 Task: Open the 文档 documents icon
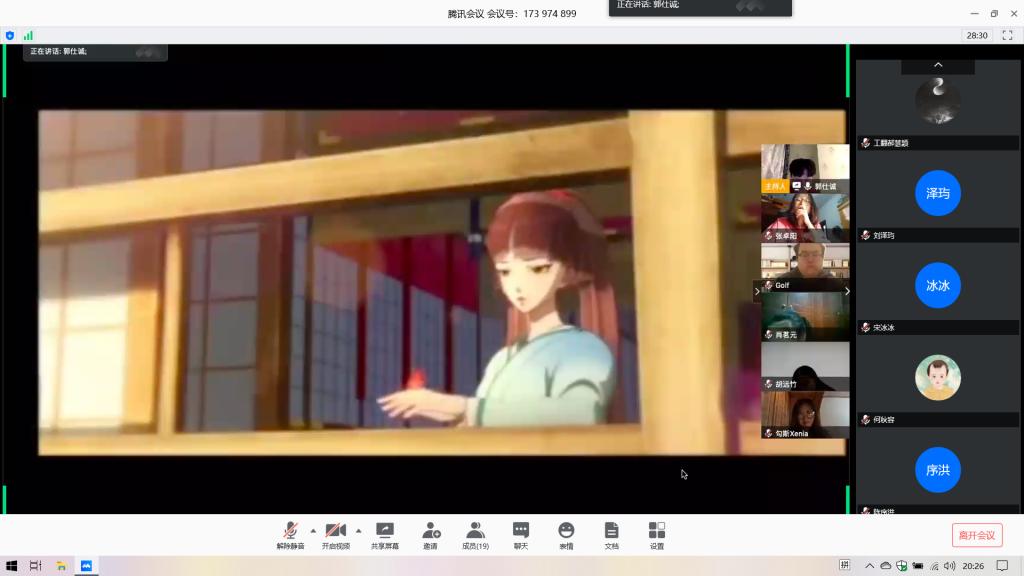click(611, 536)
